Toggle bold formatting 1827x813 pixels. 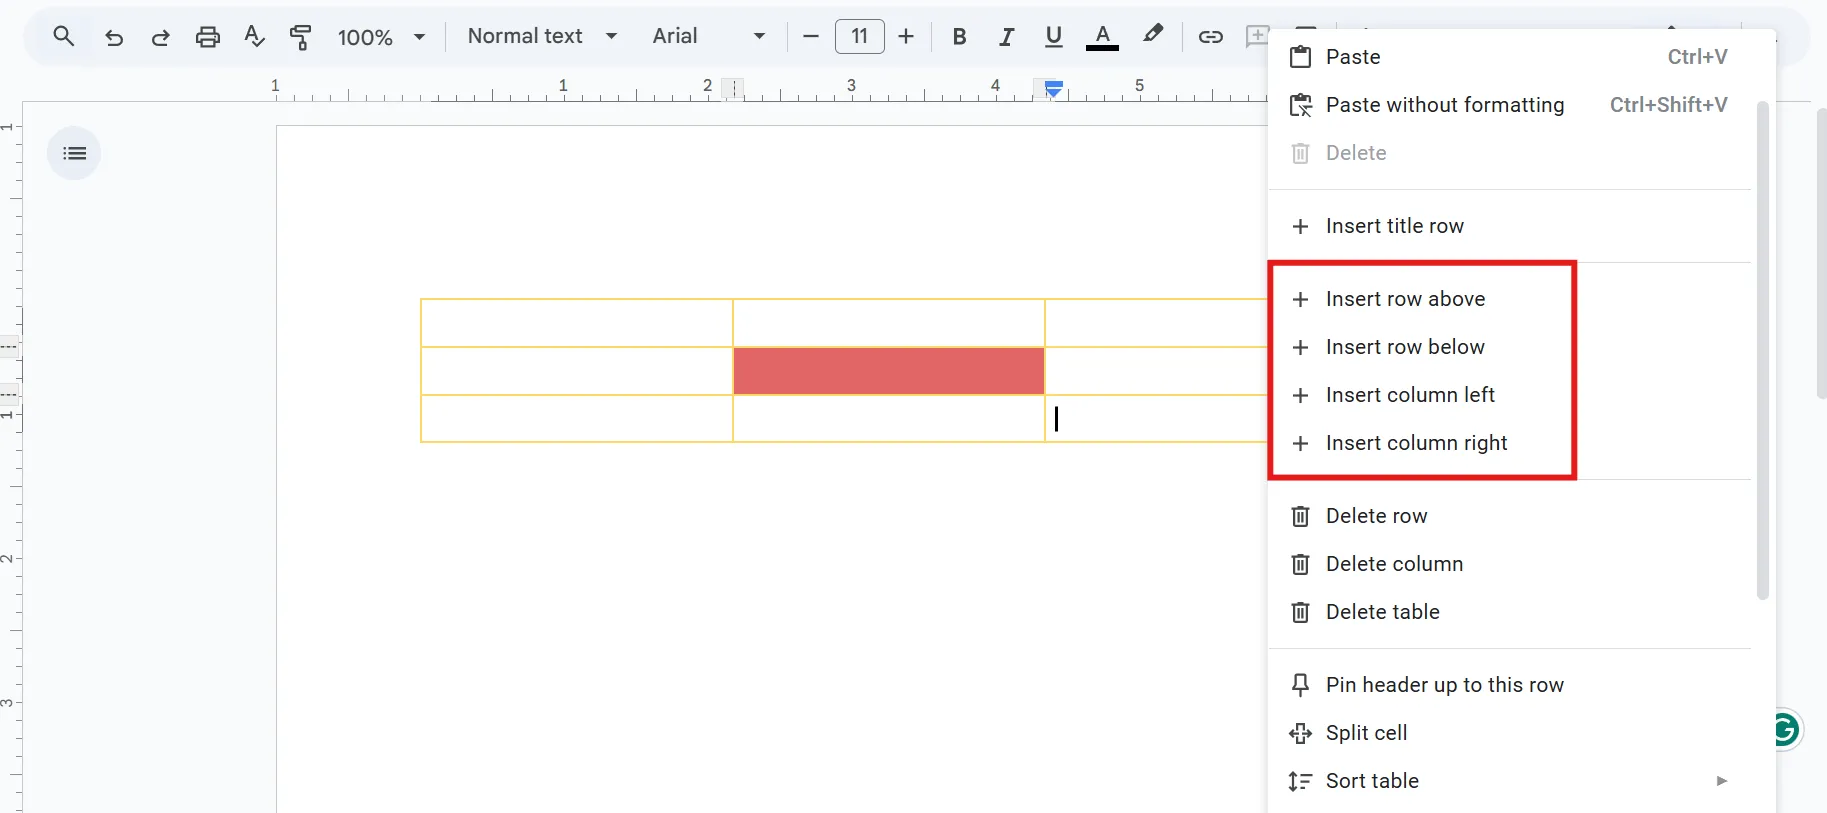pos(959,37)
